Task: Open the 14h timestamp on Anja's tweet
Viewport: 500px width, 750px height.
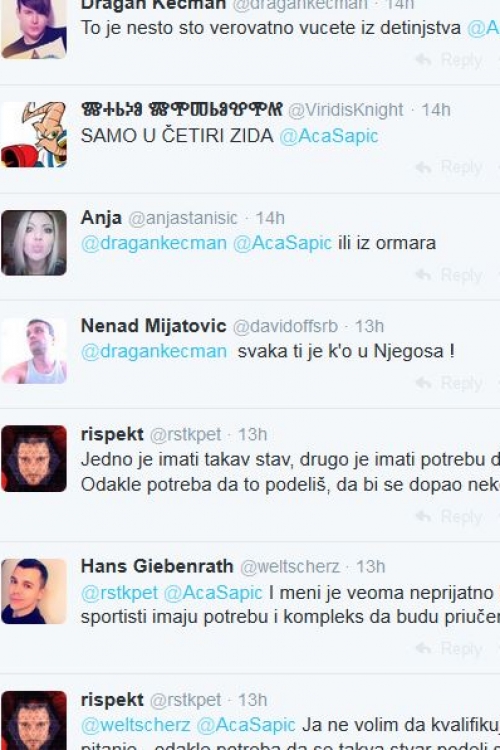Action: click(270, 219)
